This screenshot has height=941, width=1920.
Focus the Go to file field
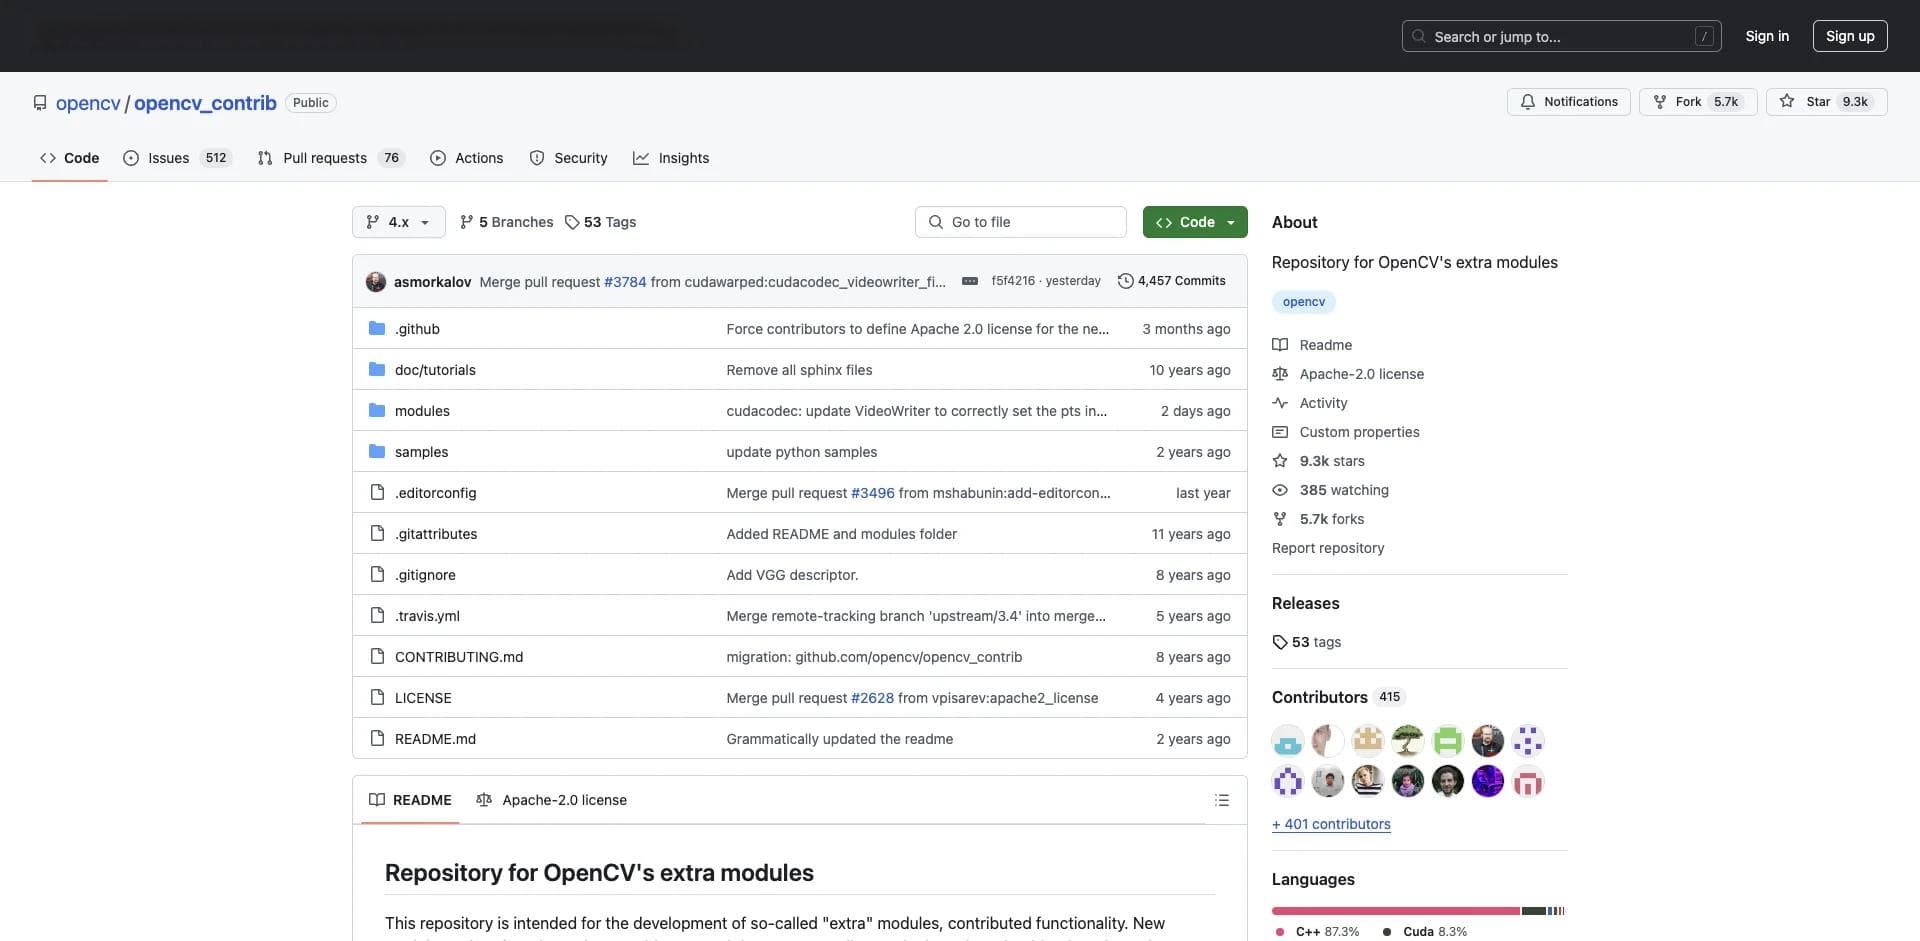(x=1021, y=222)
